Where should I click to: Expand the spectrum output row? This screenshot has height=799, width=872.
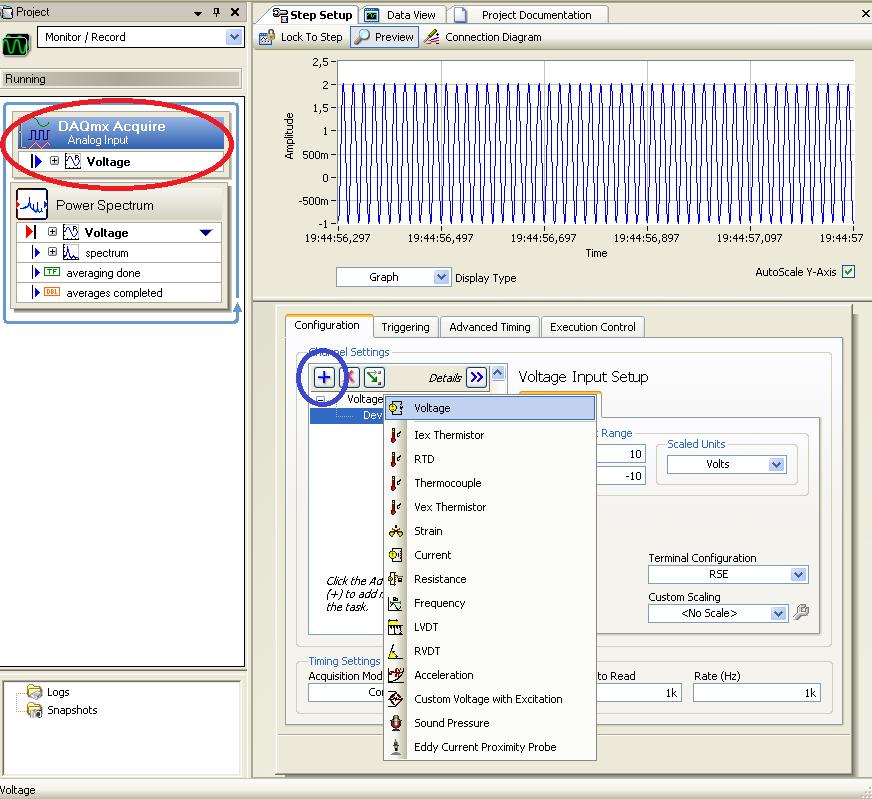tap(52, 252)
